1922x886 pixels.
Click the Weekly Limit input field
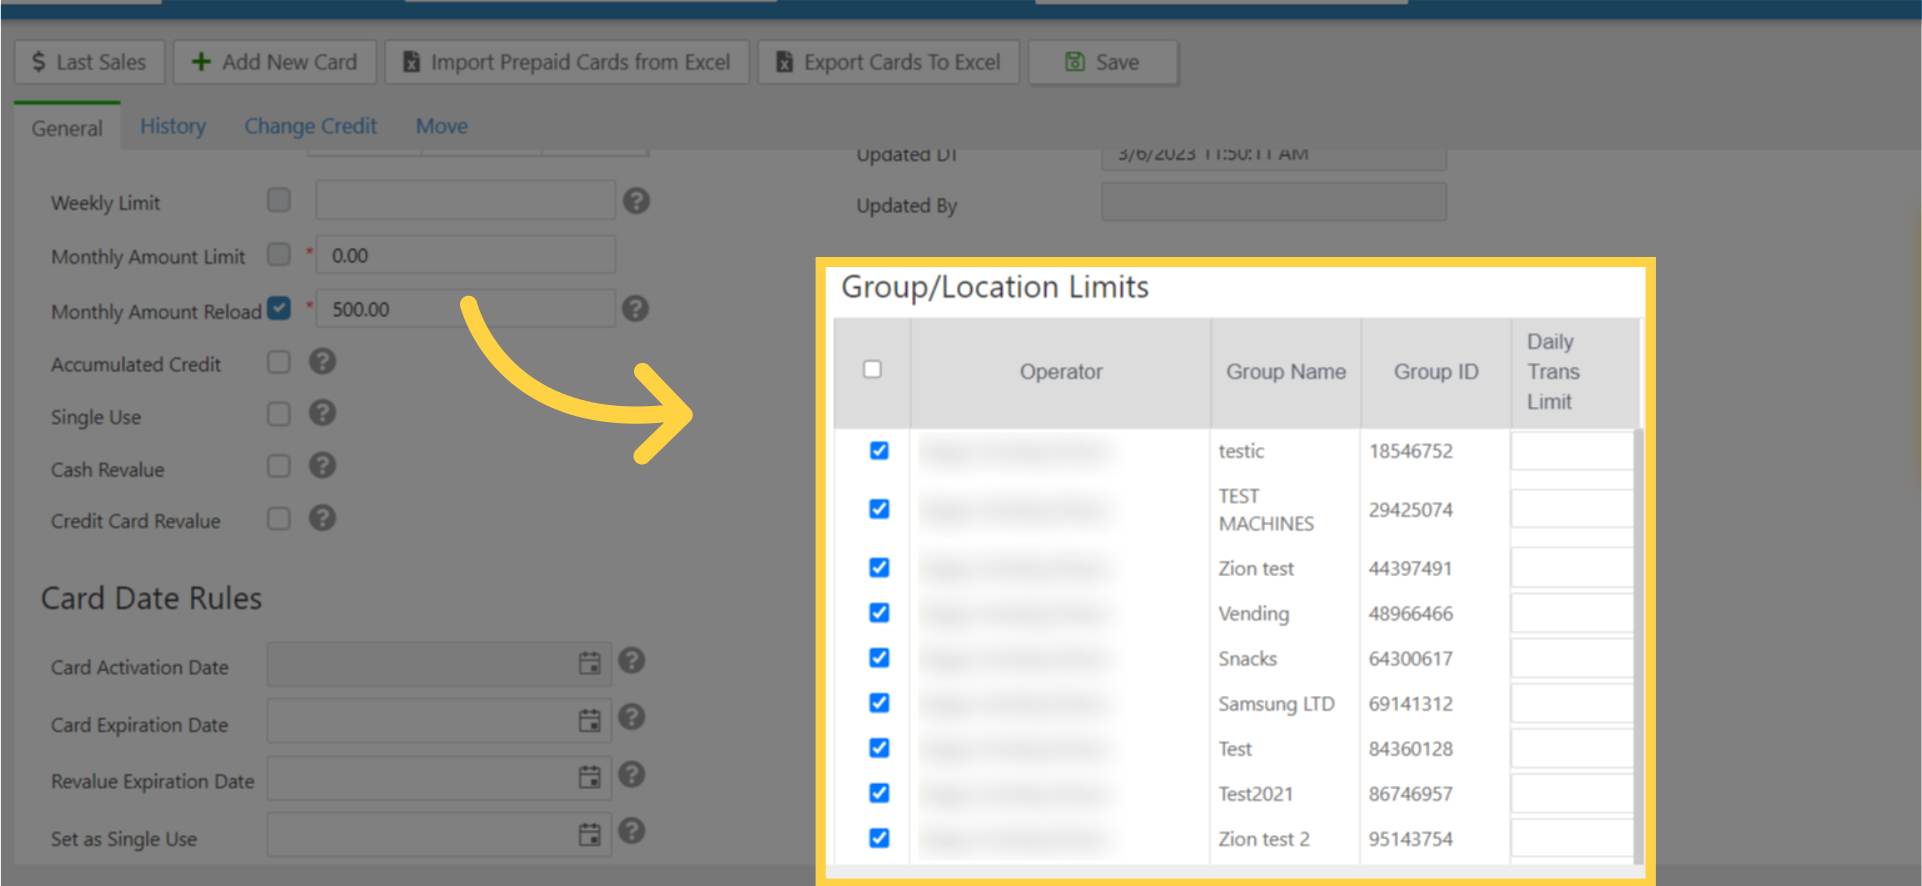465,200
